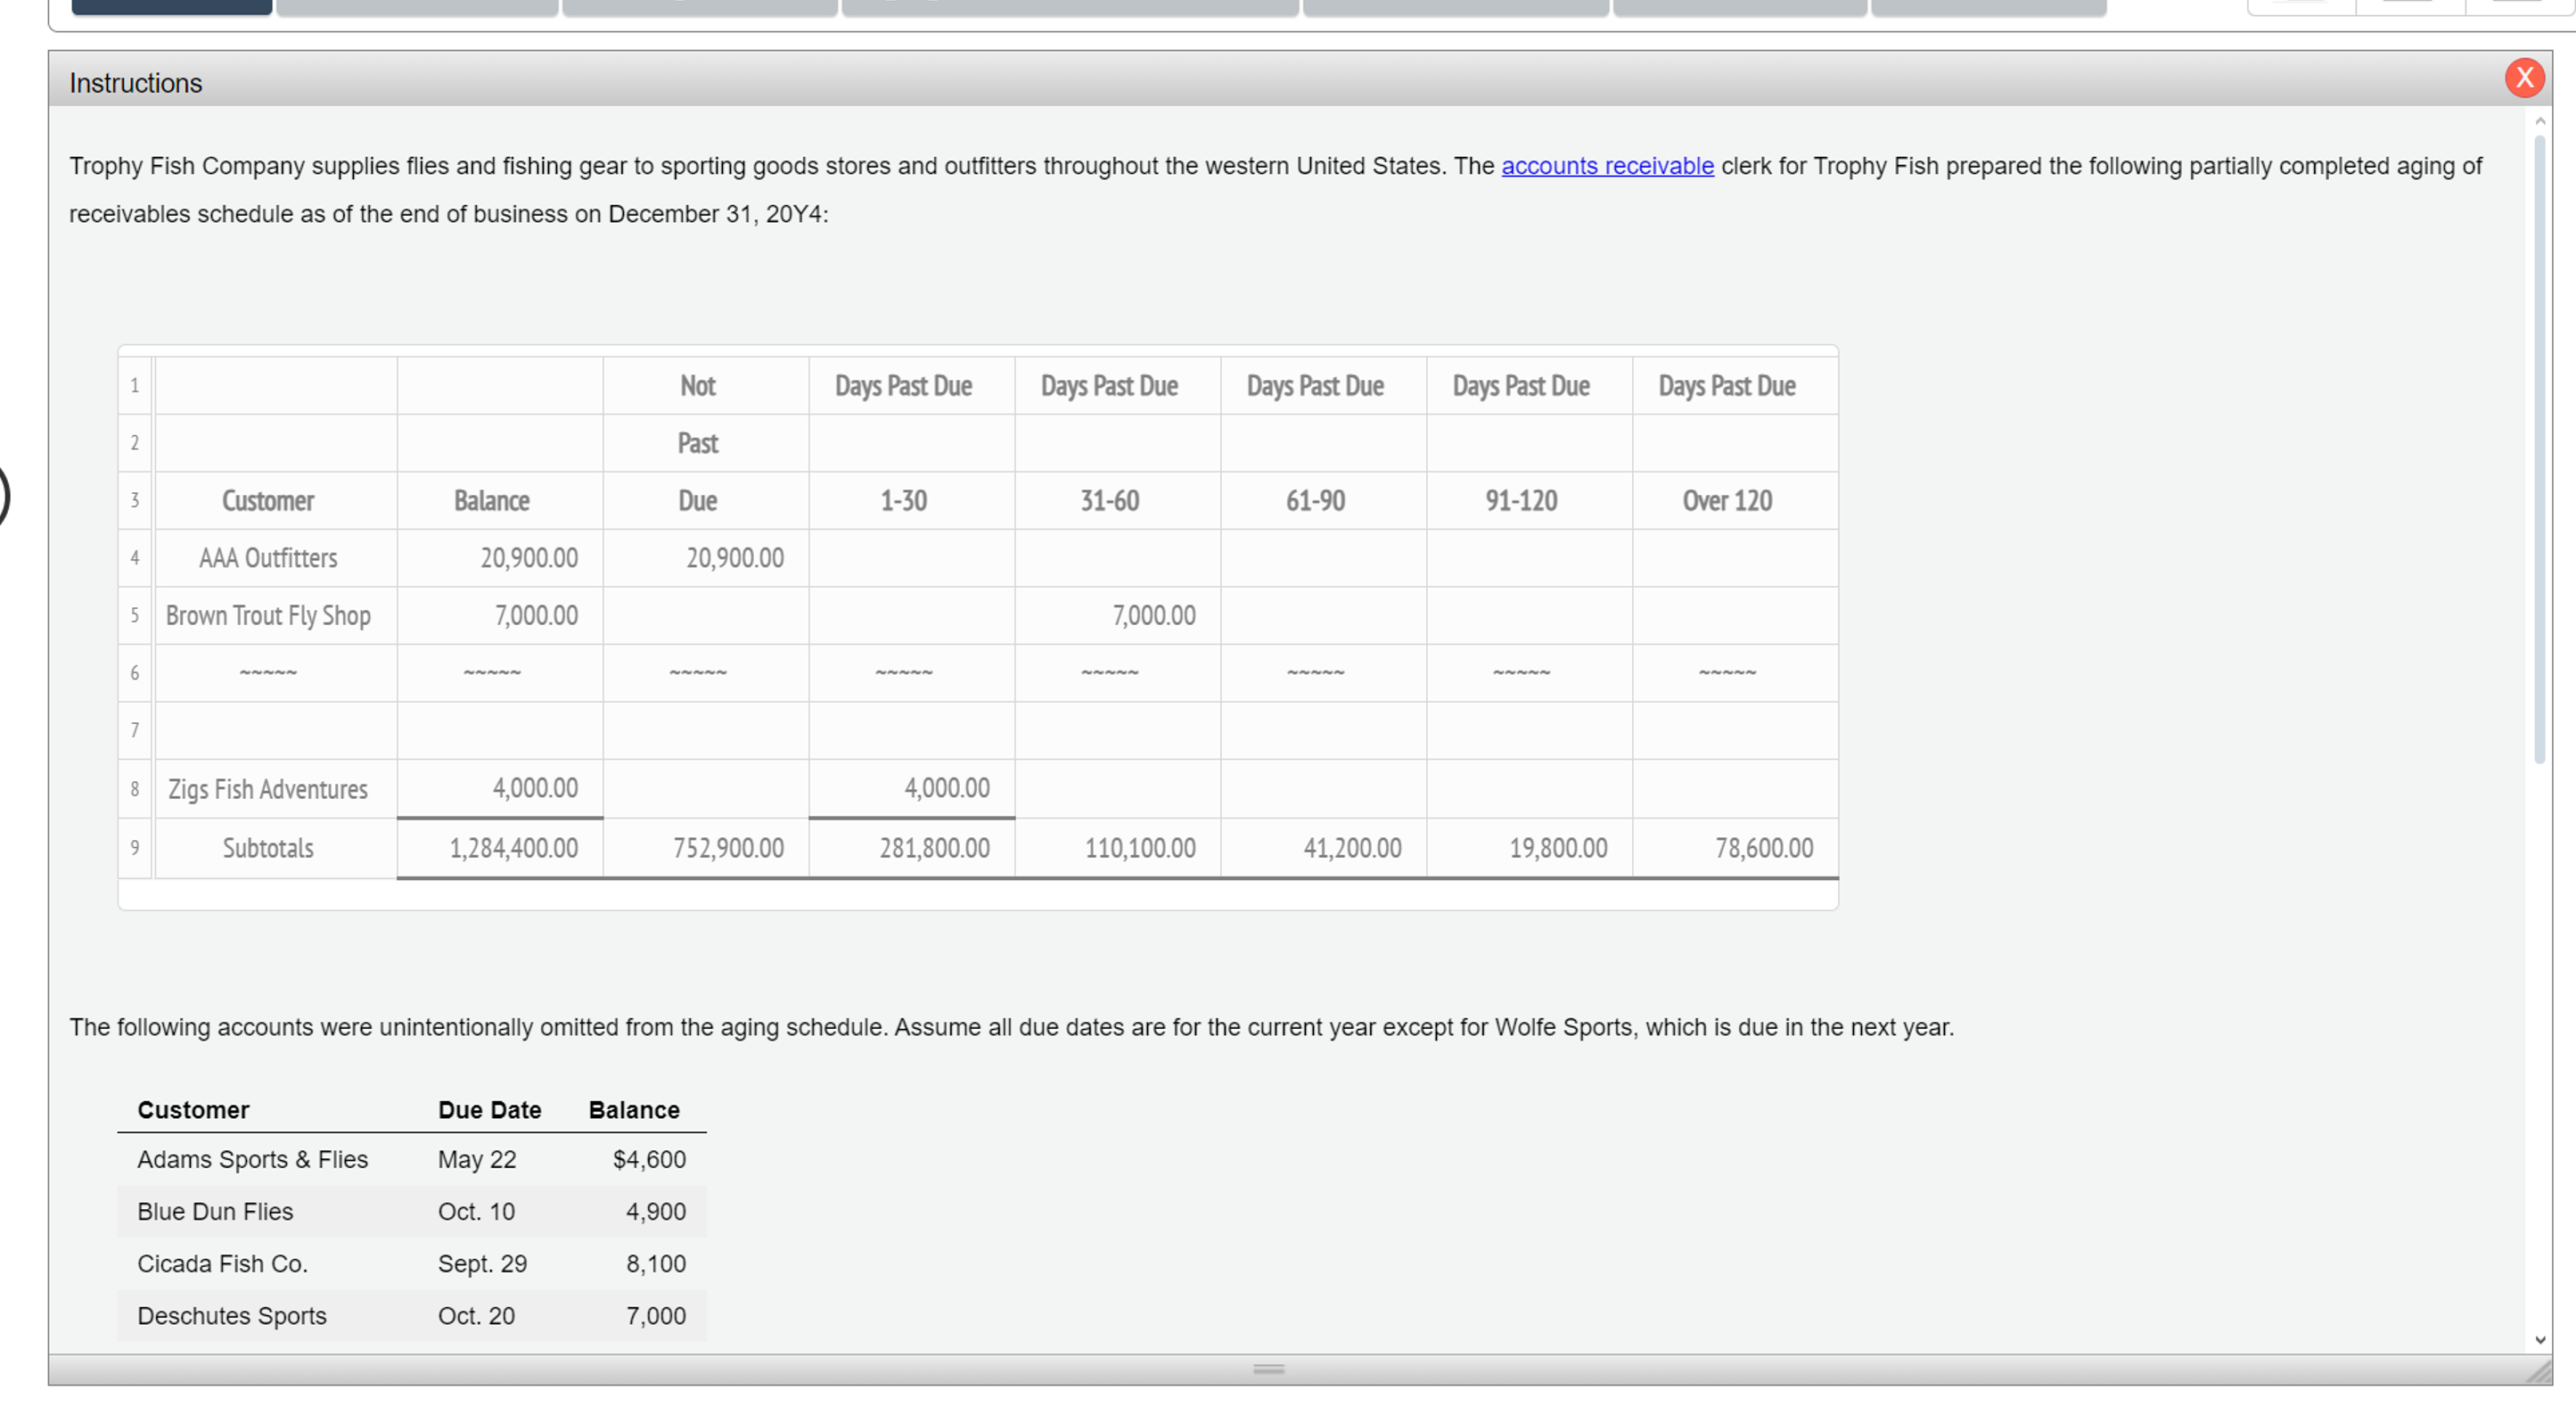Image resolution: width=2576 pixels, height=1407 pixels.
Task: Click Brown Trout Fly Shop 31-60 amount 7,000.00
Action: coord(1153,616)
